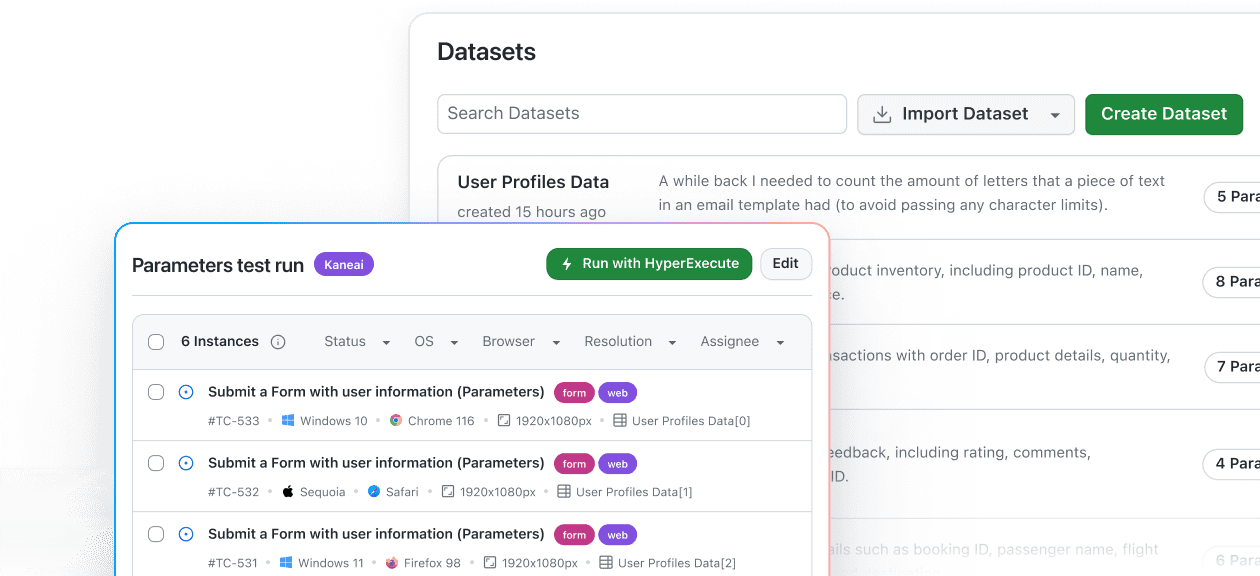Click the Apple icon next to Sequoia
1260x576 pixels.
pyautogui.click(x=287, y=492)
